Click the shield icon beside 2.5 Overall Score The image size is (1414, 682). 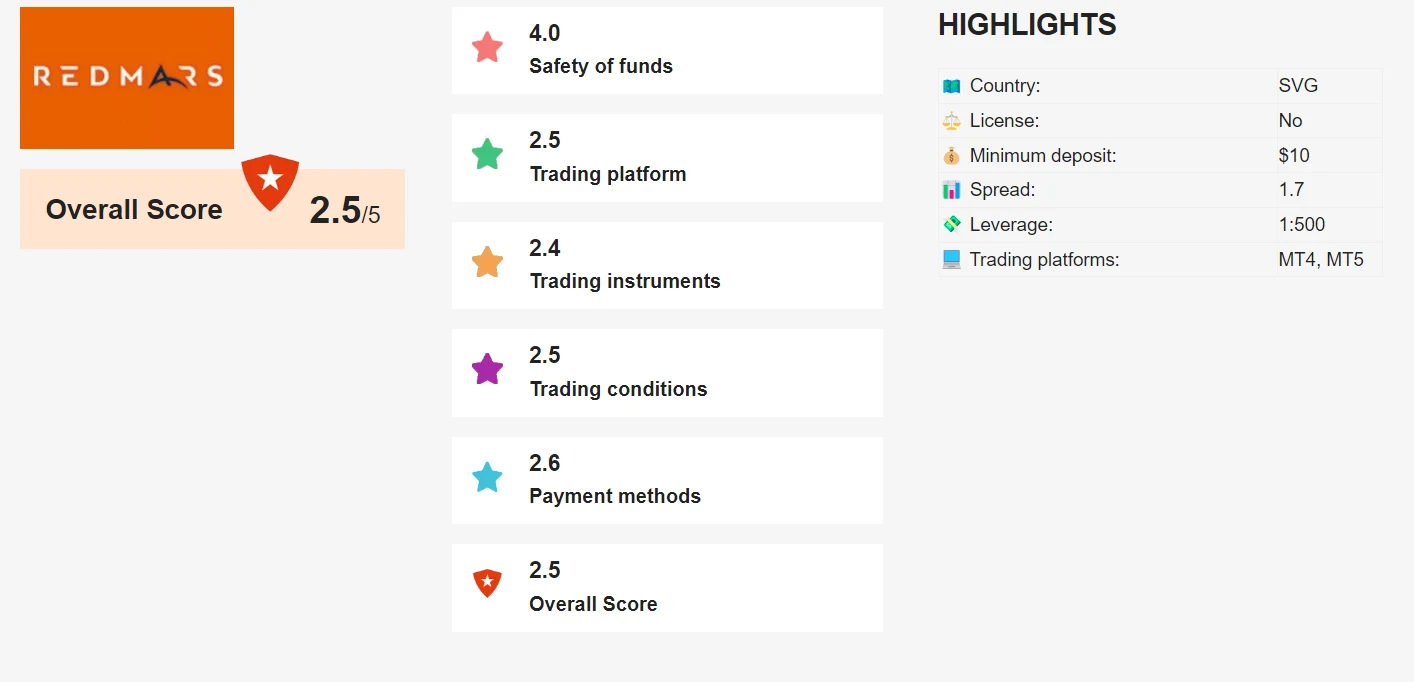click(x=487, y=584)
